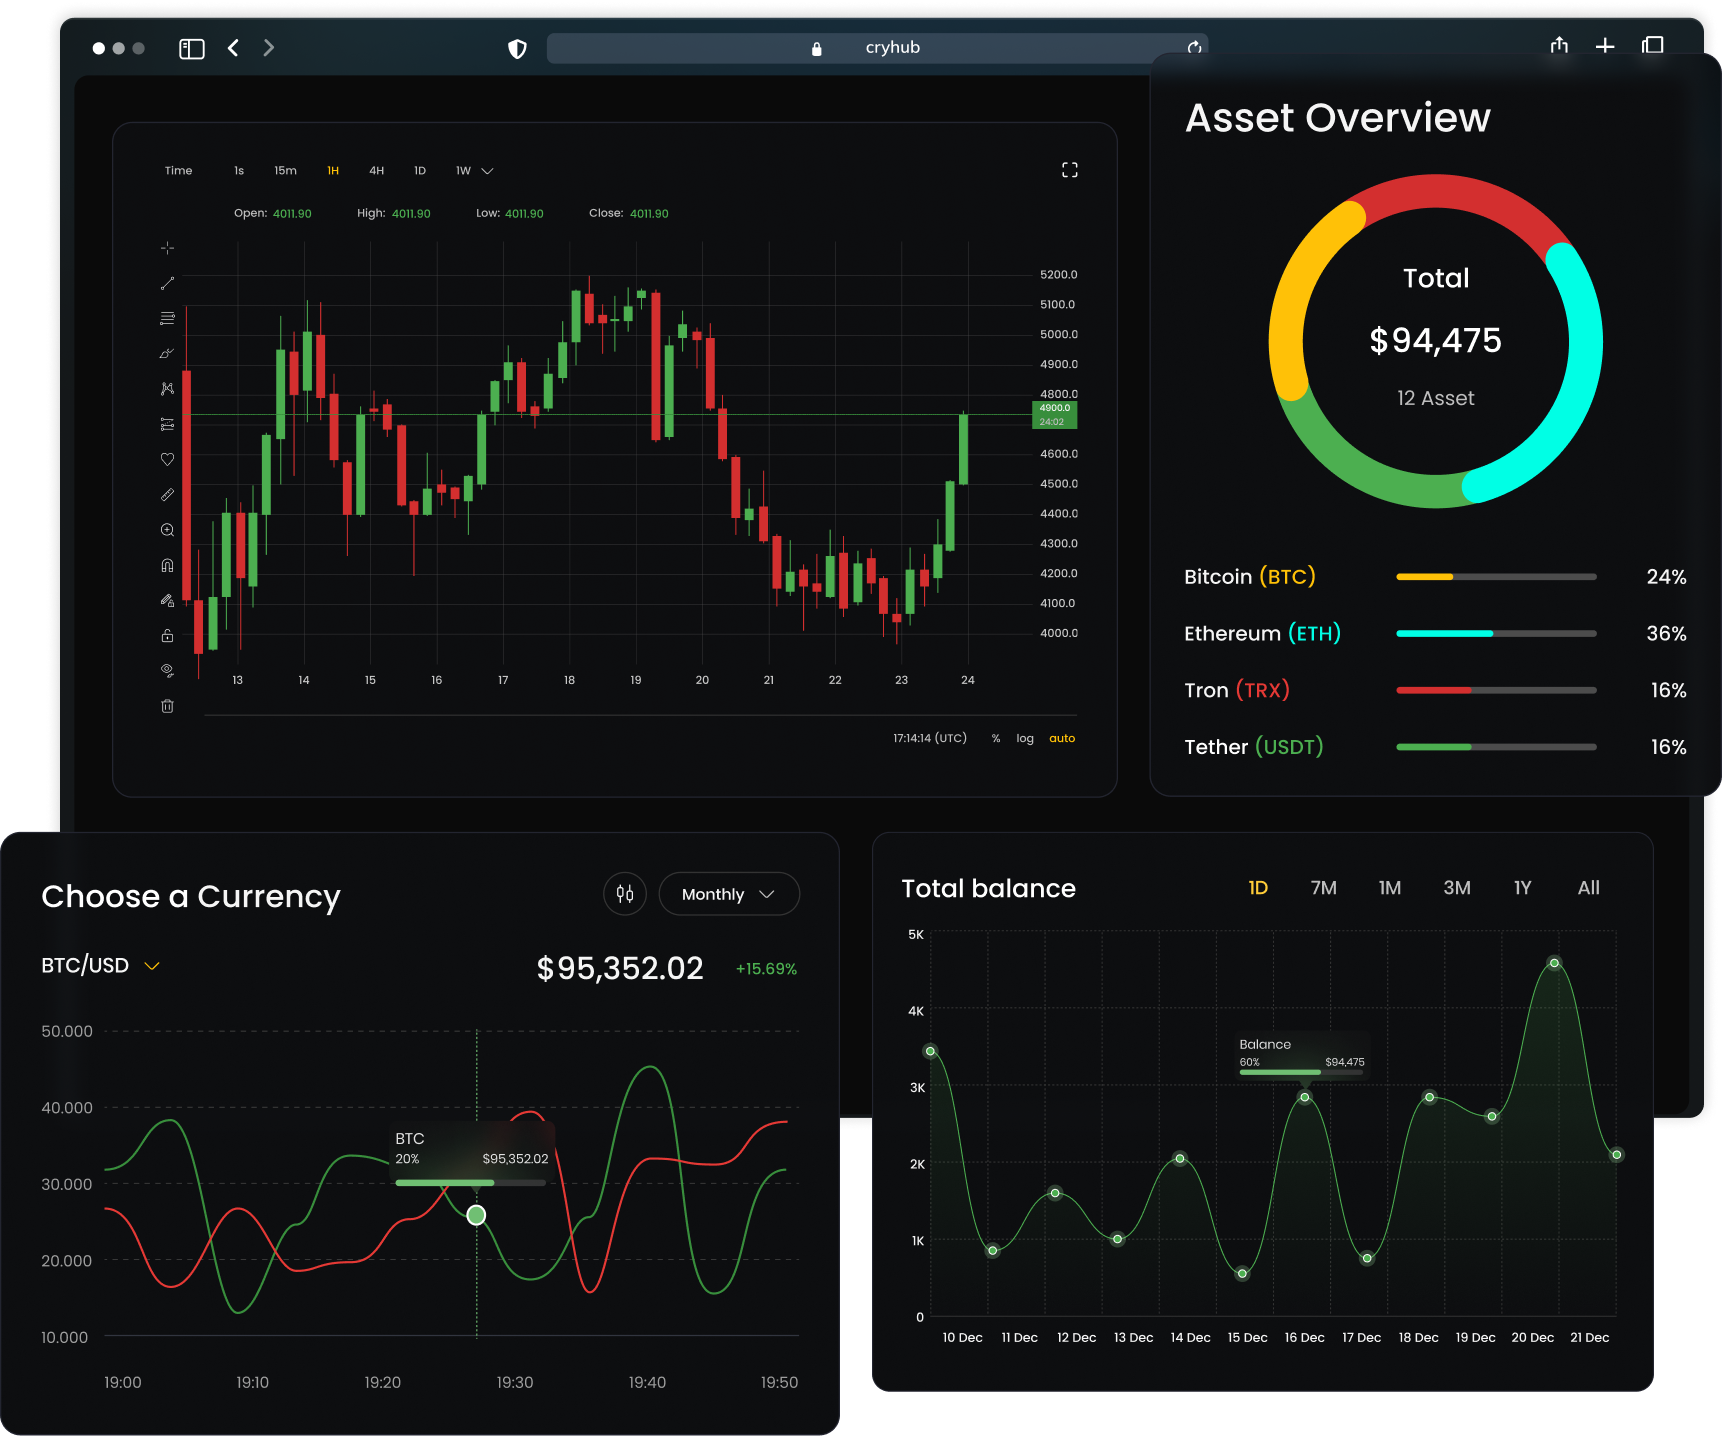Viewport: 1722px width, 1436px height.
Task: Select the trend line drawing tool
Action: [x=167, y=284]
